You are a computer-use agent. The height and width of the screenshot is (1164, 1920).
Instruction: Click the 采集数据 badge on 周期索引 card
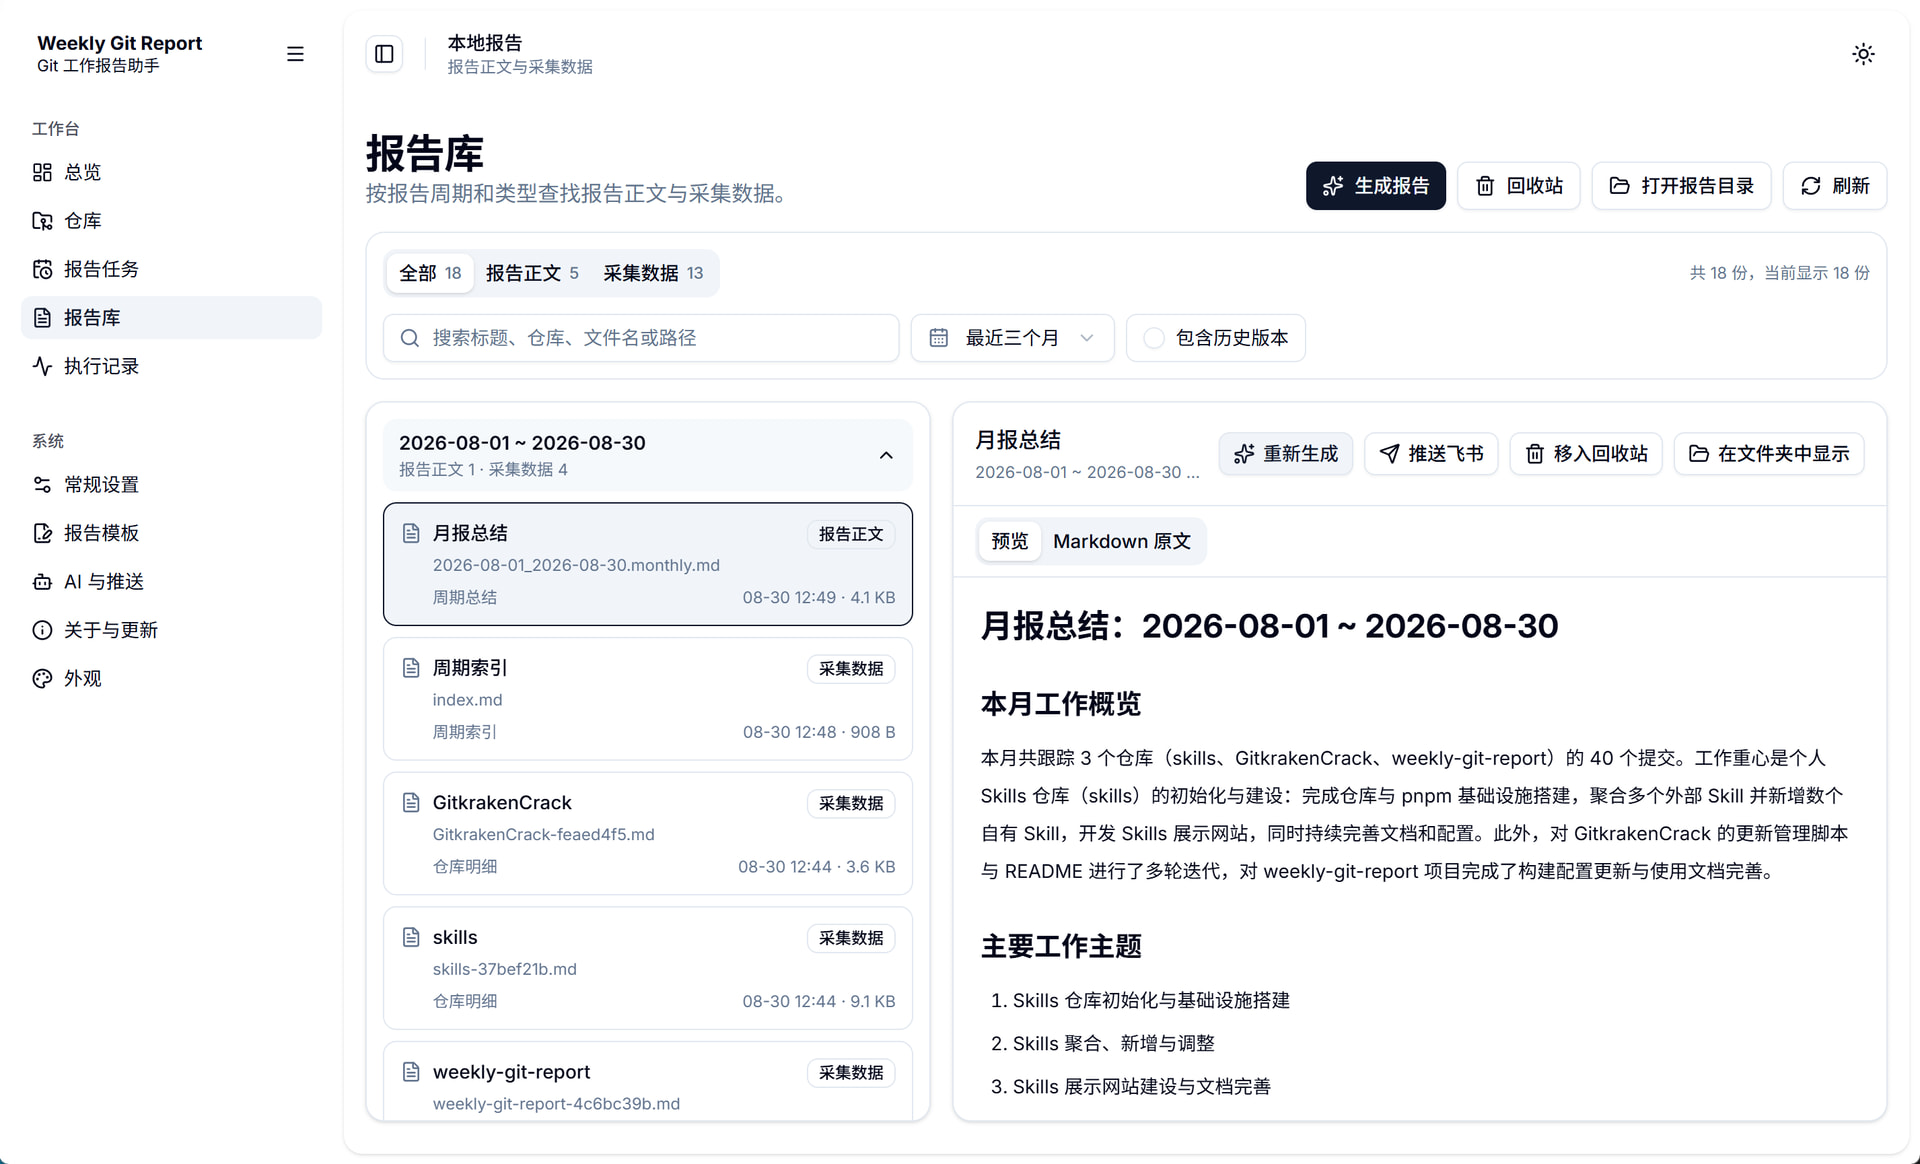click(x=851, y=669)
